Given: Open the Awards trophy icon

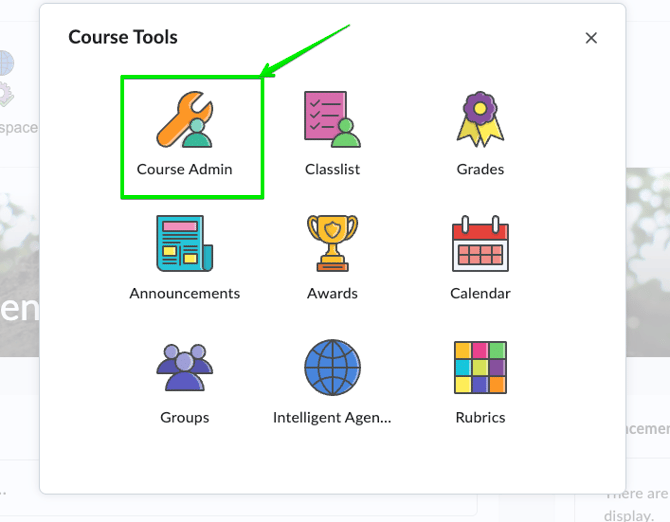Looking at the screenshot, I should click(332, 243).
